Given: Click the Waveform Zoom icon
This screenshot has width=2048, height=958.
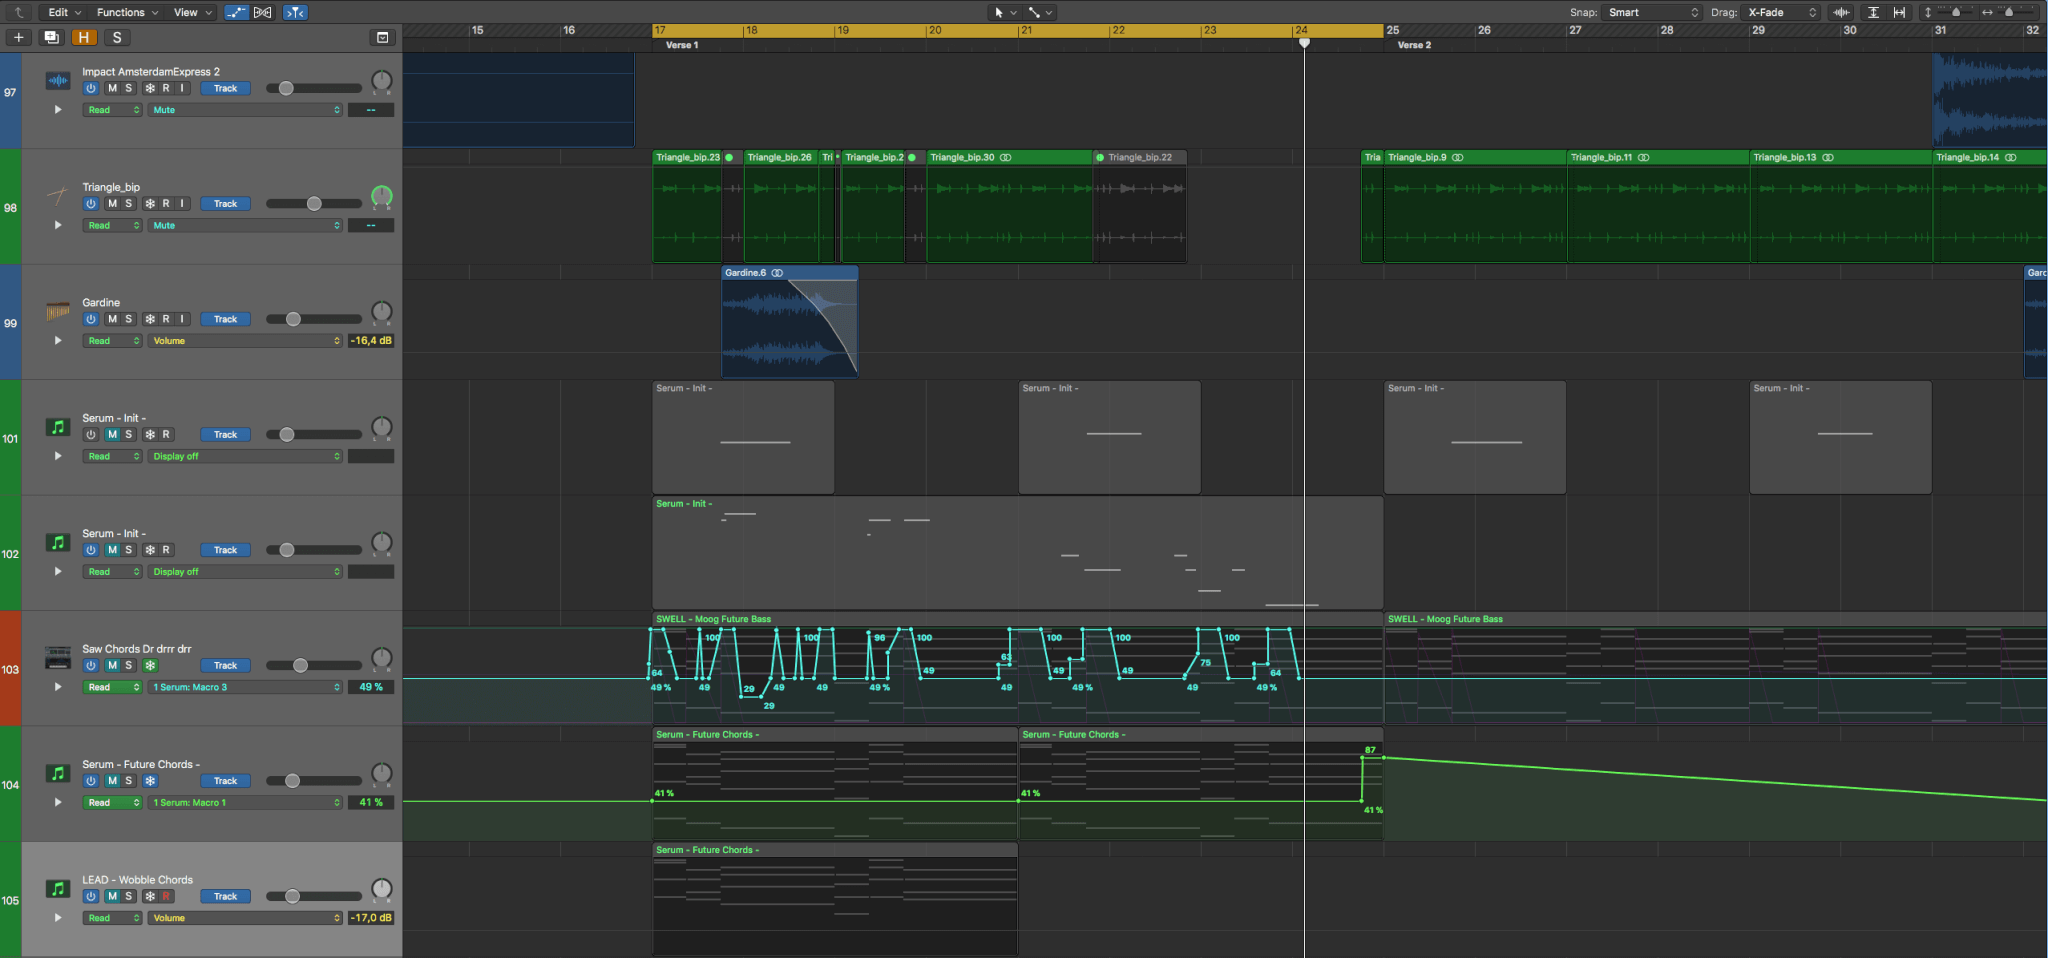Looking at the screenshot, I should 1841,12.
